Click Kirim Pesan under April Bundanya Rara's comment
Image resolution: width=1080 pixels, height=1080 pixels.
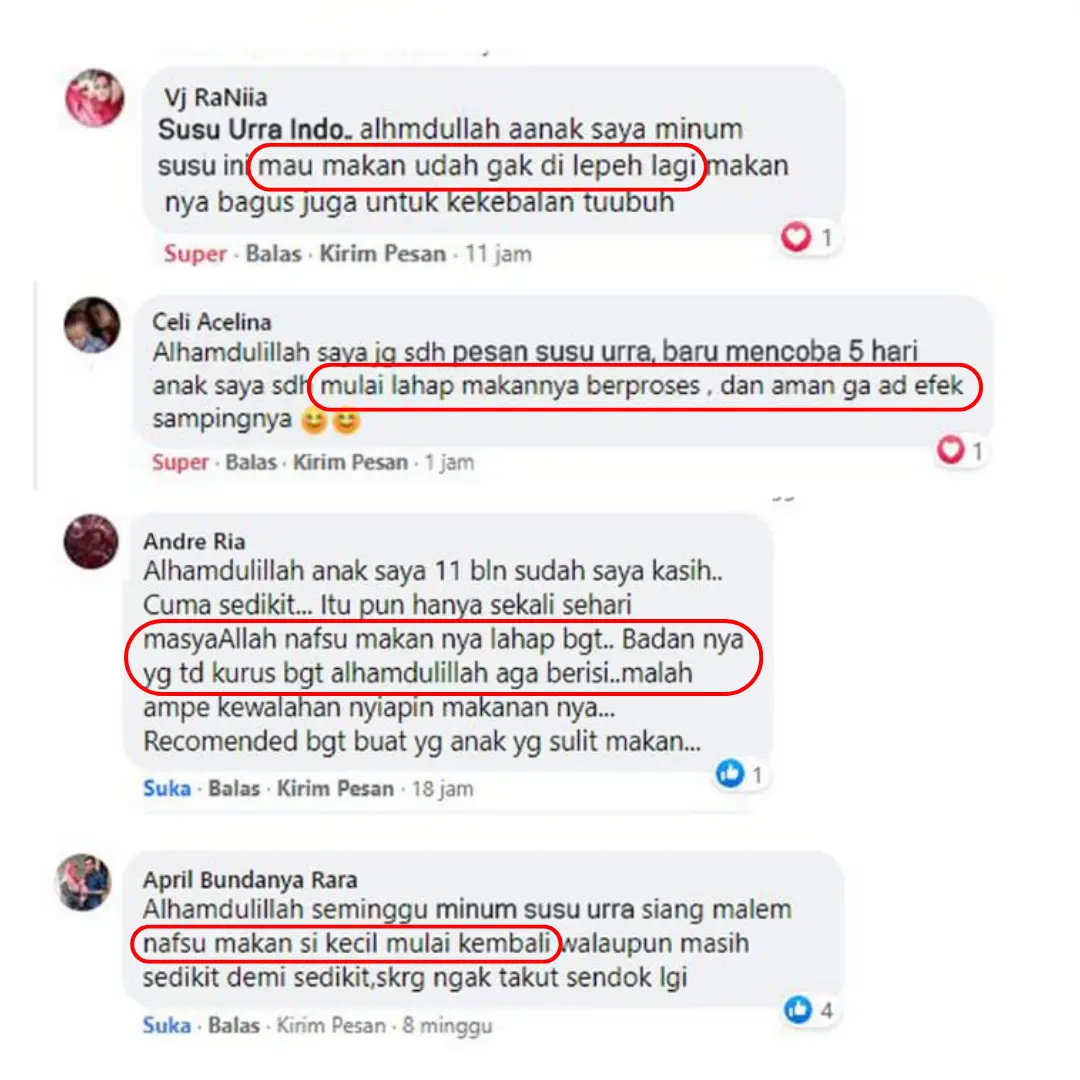coord(331,1025)
